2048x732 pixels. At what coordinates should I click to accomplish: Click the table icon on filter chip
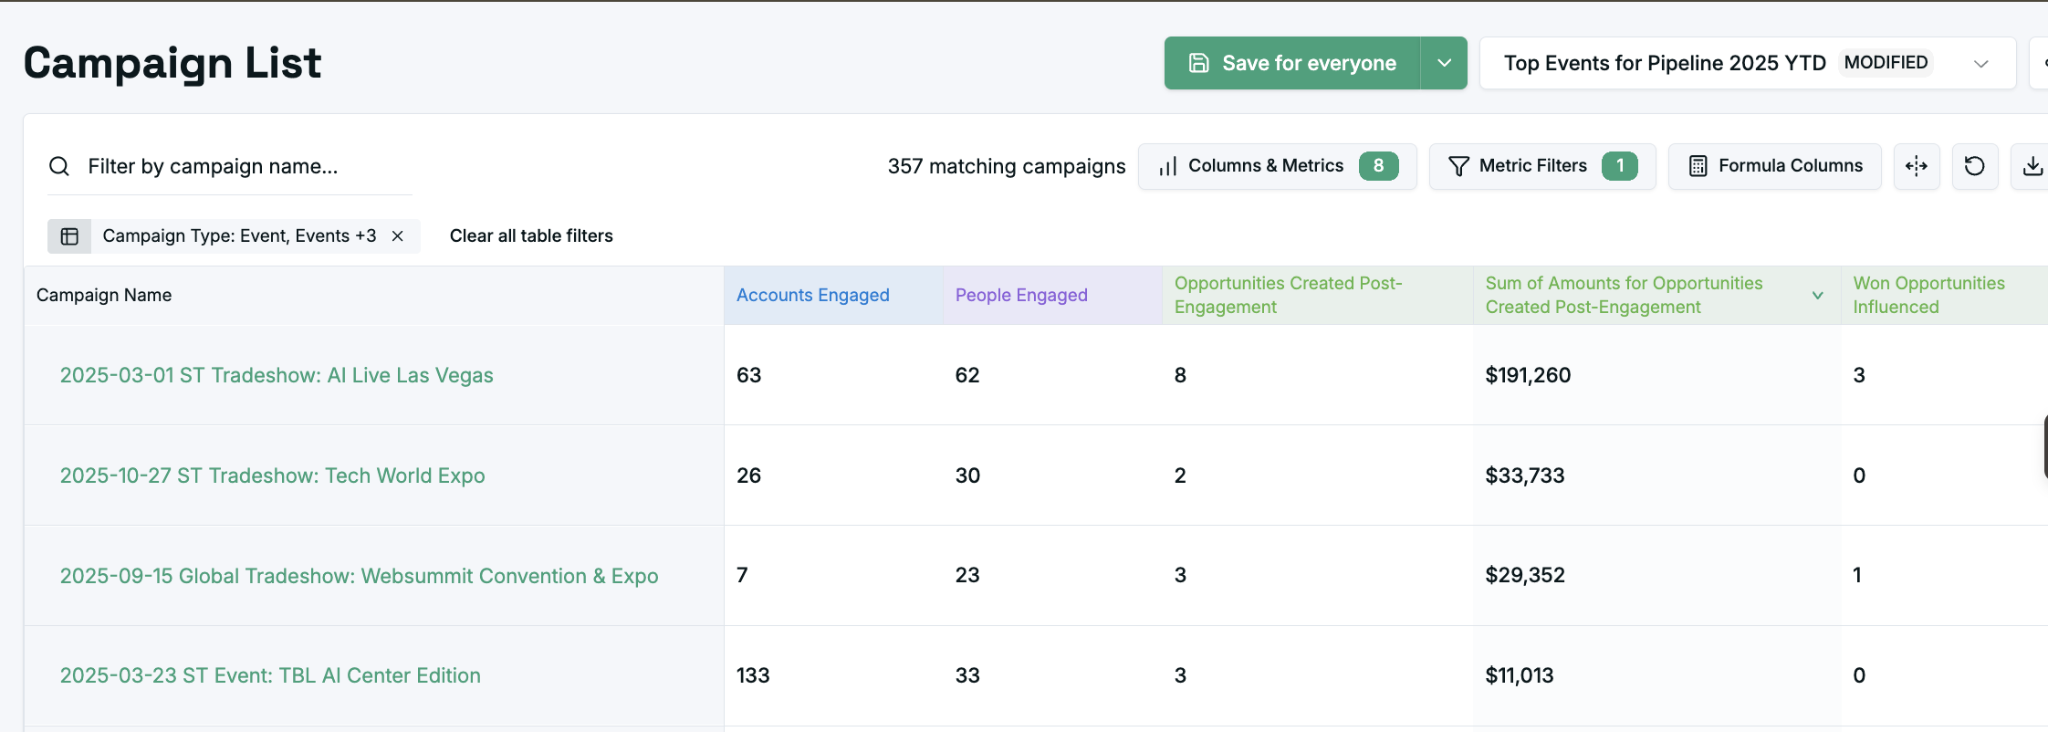(x=70, y=236)
